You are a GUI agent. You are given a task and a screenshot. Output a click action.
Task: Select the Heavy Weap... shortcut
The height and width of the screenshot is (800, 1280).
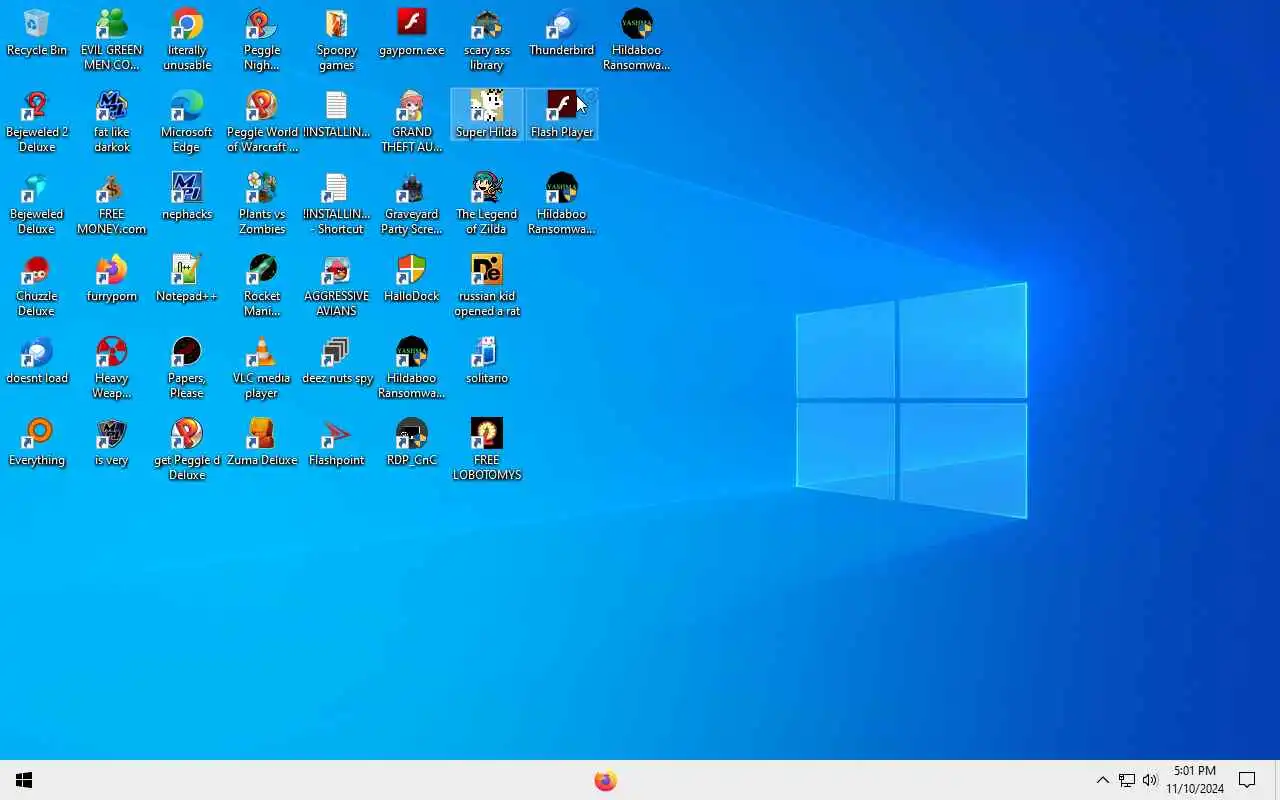(112, 368)
